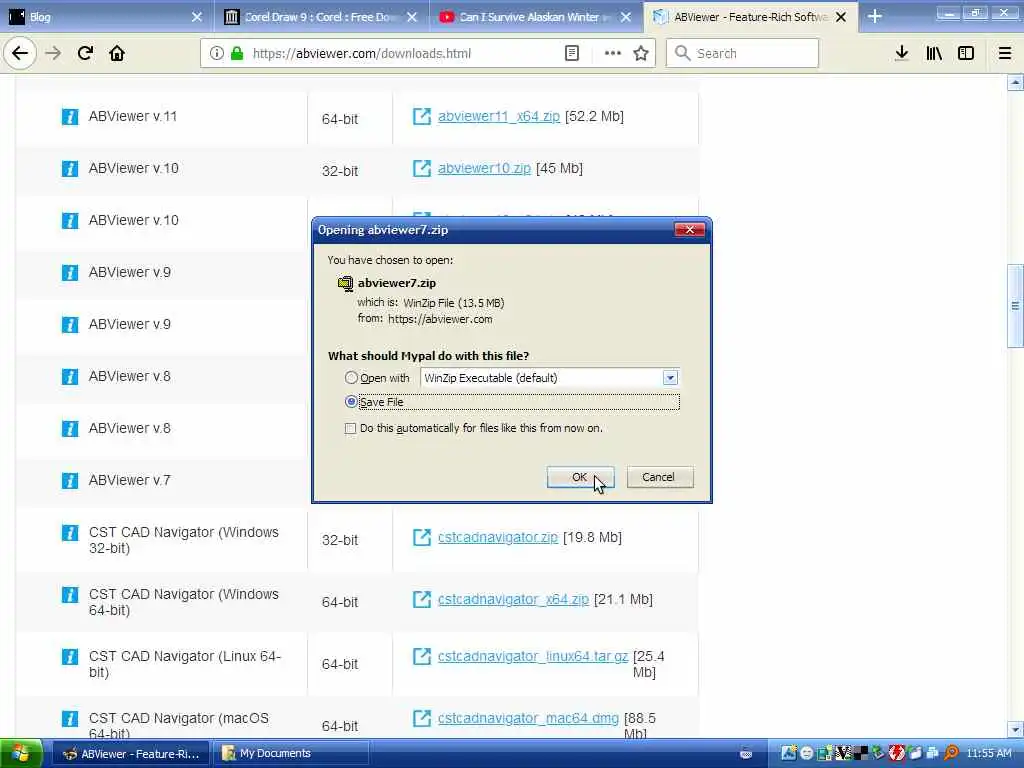Image resolution: width=1024 pixels, height=768 pixels.
Task: Open the library bookshelf icon
Action: [x=934, y=53]
